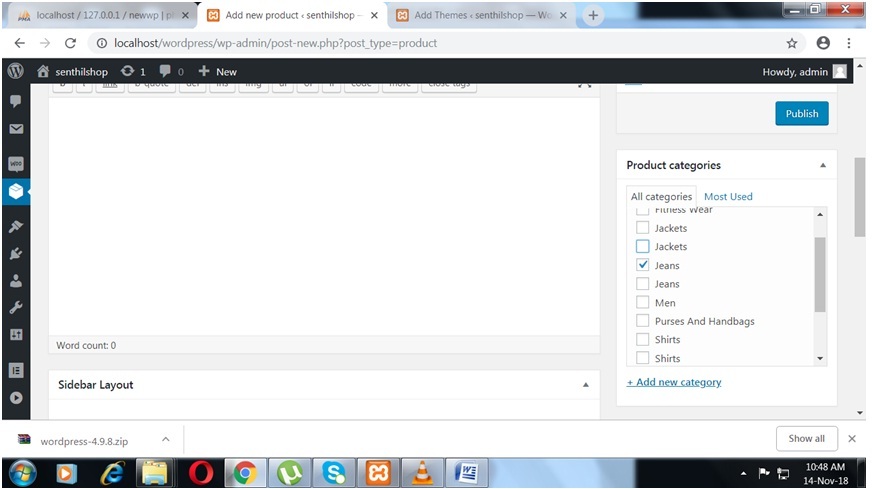This screenshot has width=872, height=489.
Task: Check the Men category checkbox
Action: coord(643,302)
